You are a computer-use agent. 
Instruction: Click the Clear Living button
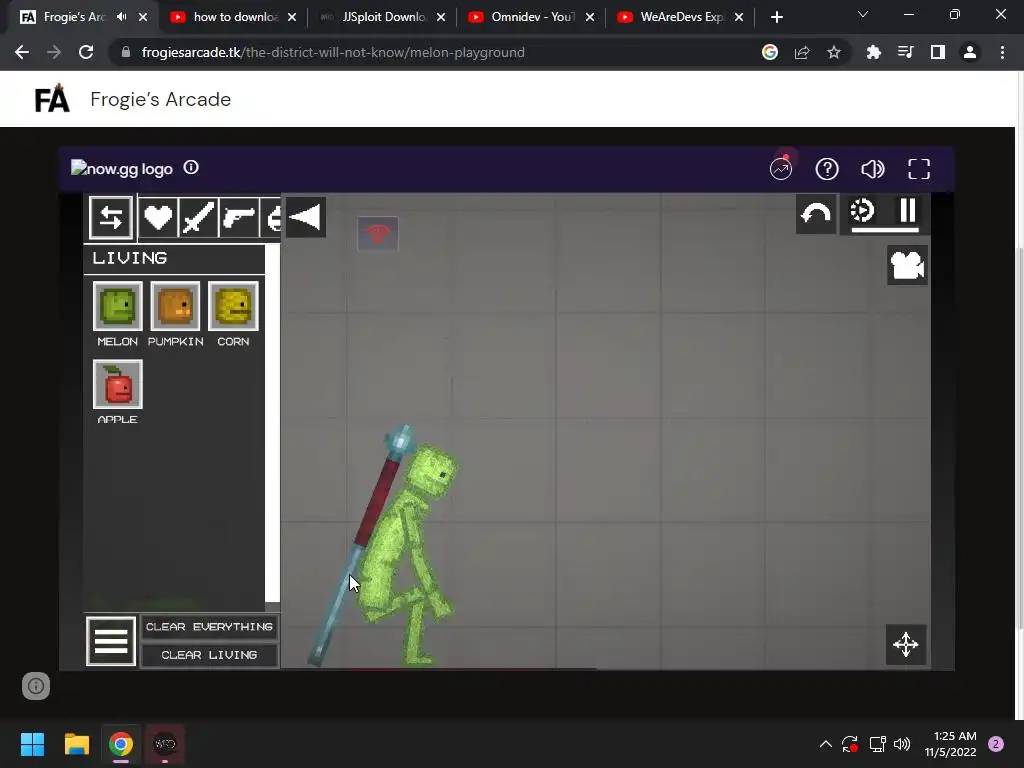[209, 655]
